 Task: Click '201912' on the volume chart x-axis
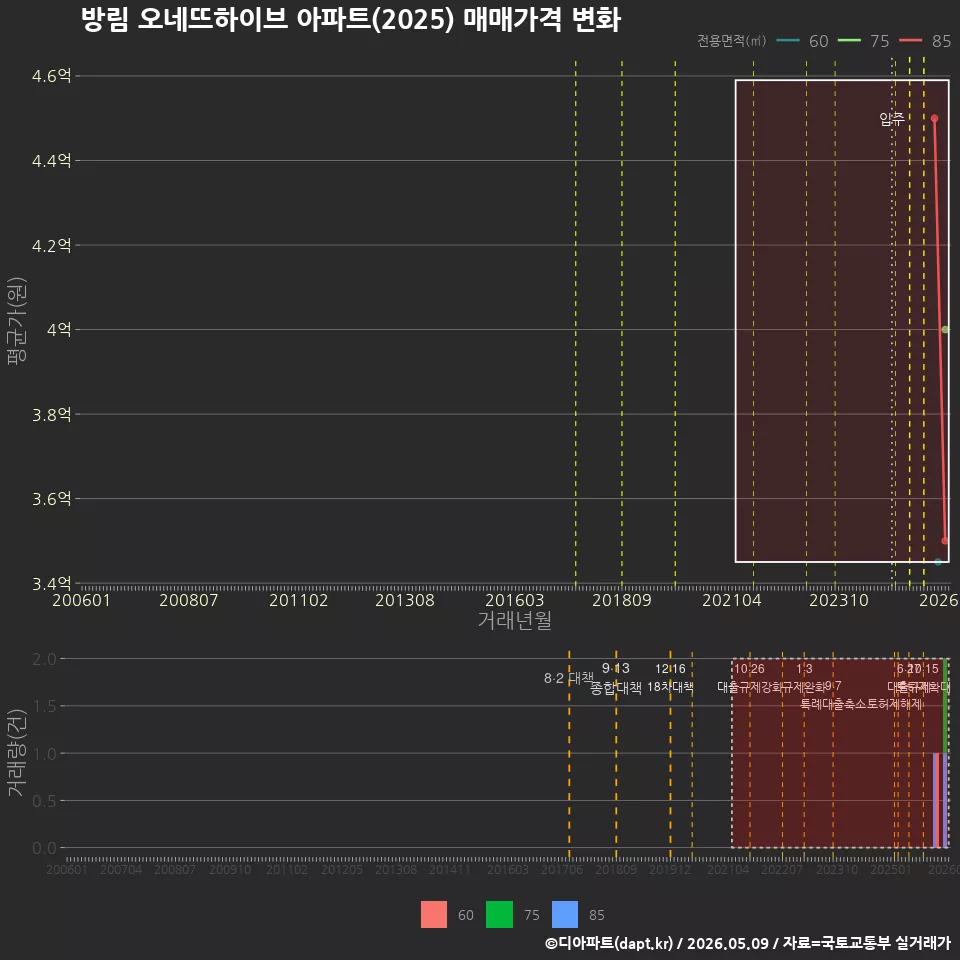click(670, 869)
